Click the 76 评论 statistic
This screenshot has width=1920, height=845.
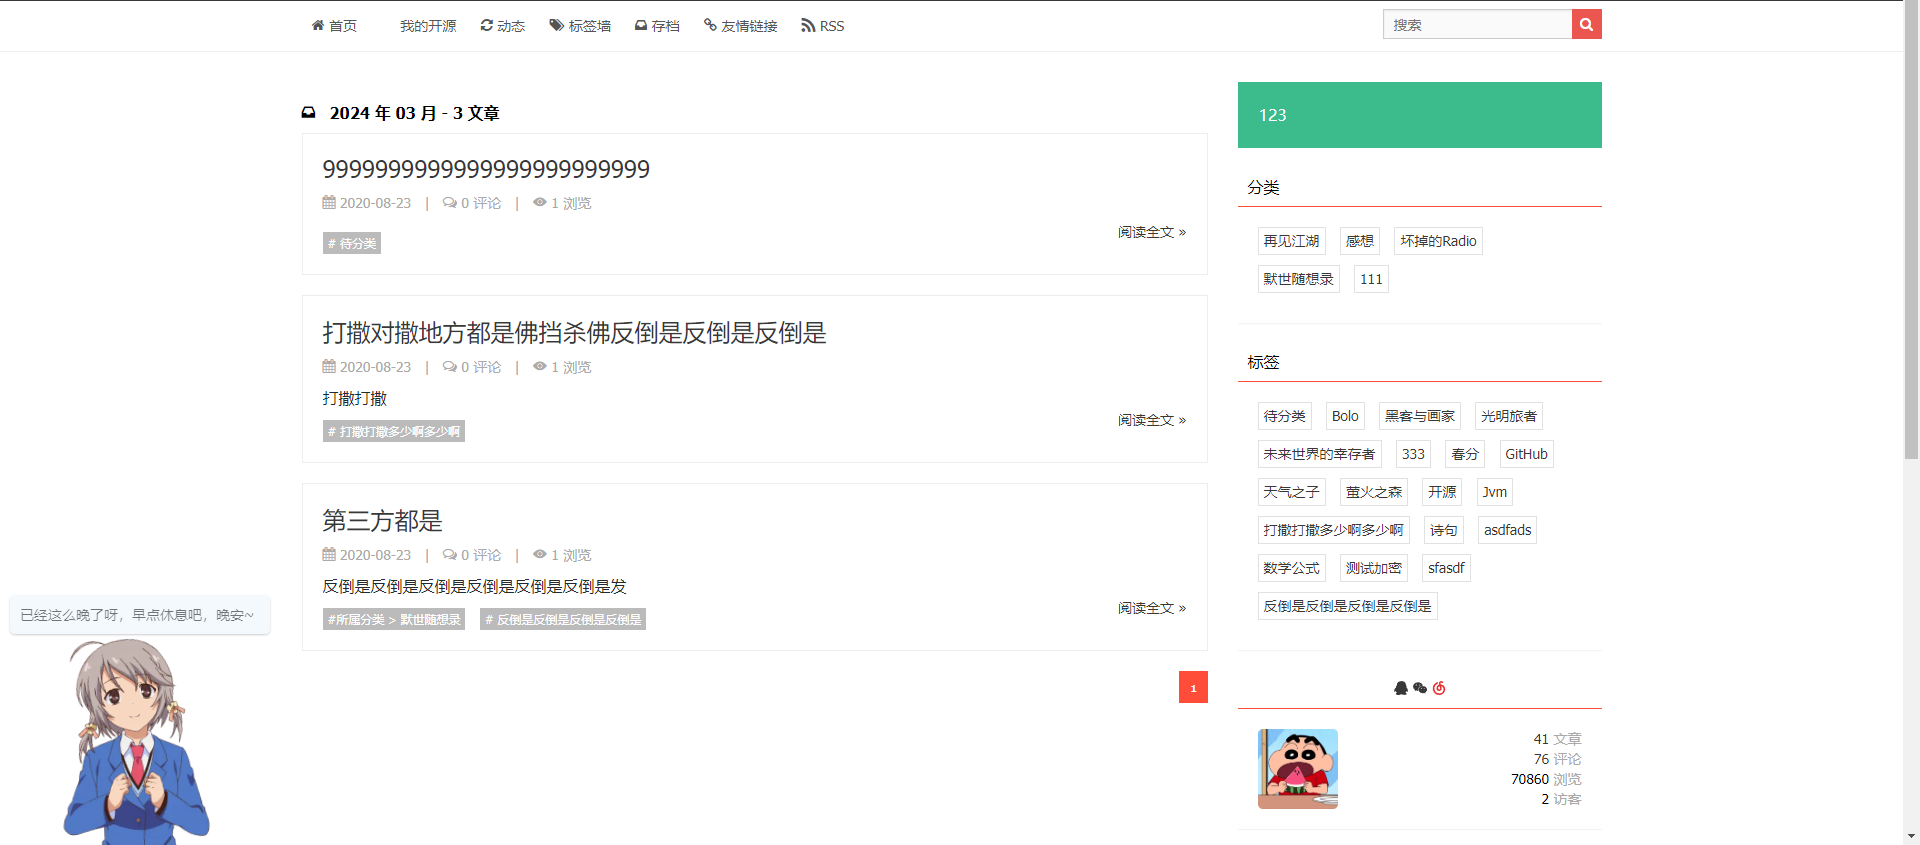[1557, 759]
